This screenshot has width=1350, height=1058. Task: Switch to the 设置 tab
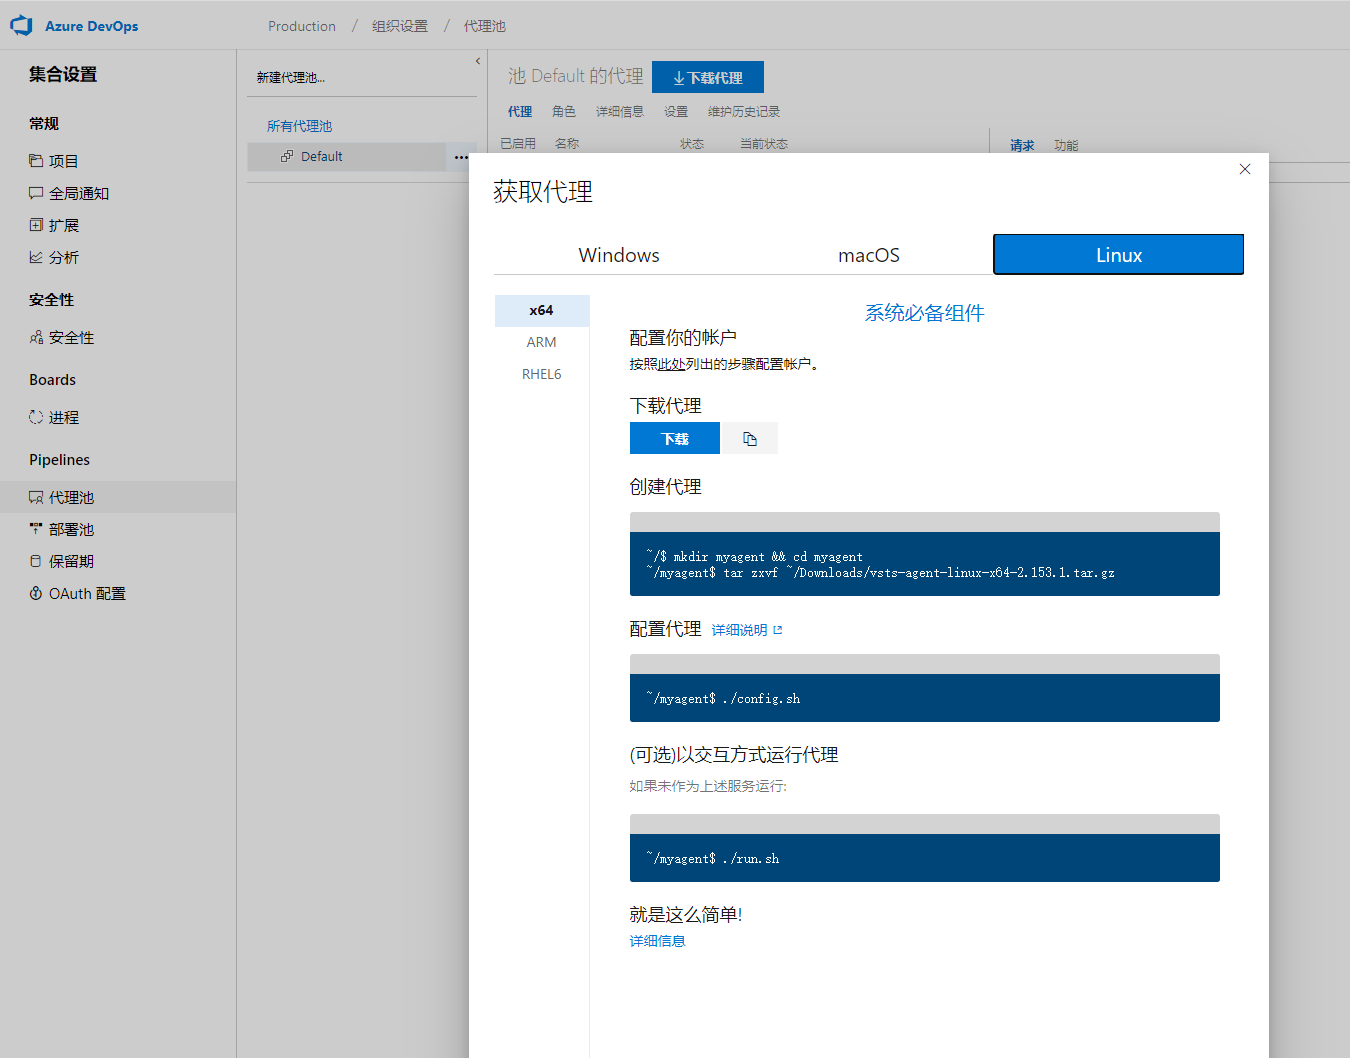click(x=676, y=112)
